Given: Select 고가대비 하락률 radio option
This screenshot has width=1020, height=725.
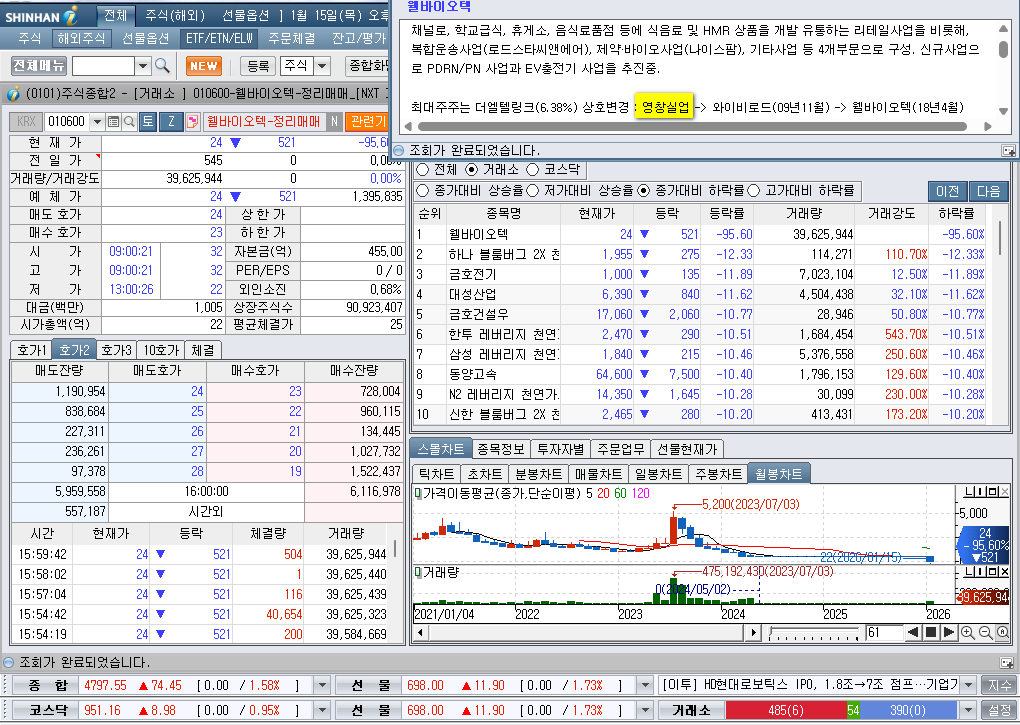Looking at the screenshot, I should point(754,191).
